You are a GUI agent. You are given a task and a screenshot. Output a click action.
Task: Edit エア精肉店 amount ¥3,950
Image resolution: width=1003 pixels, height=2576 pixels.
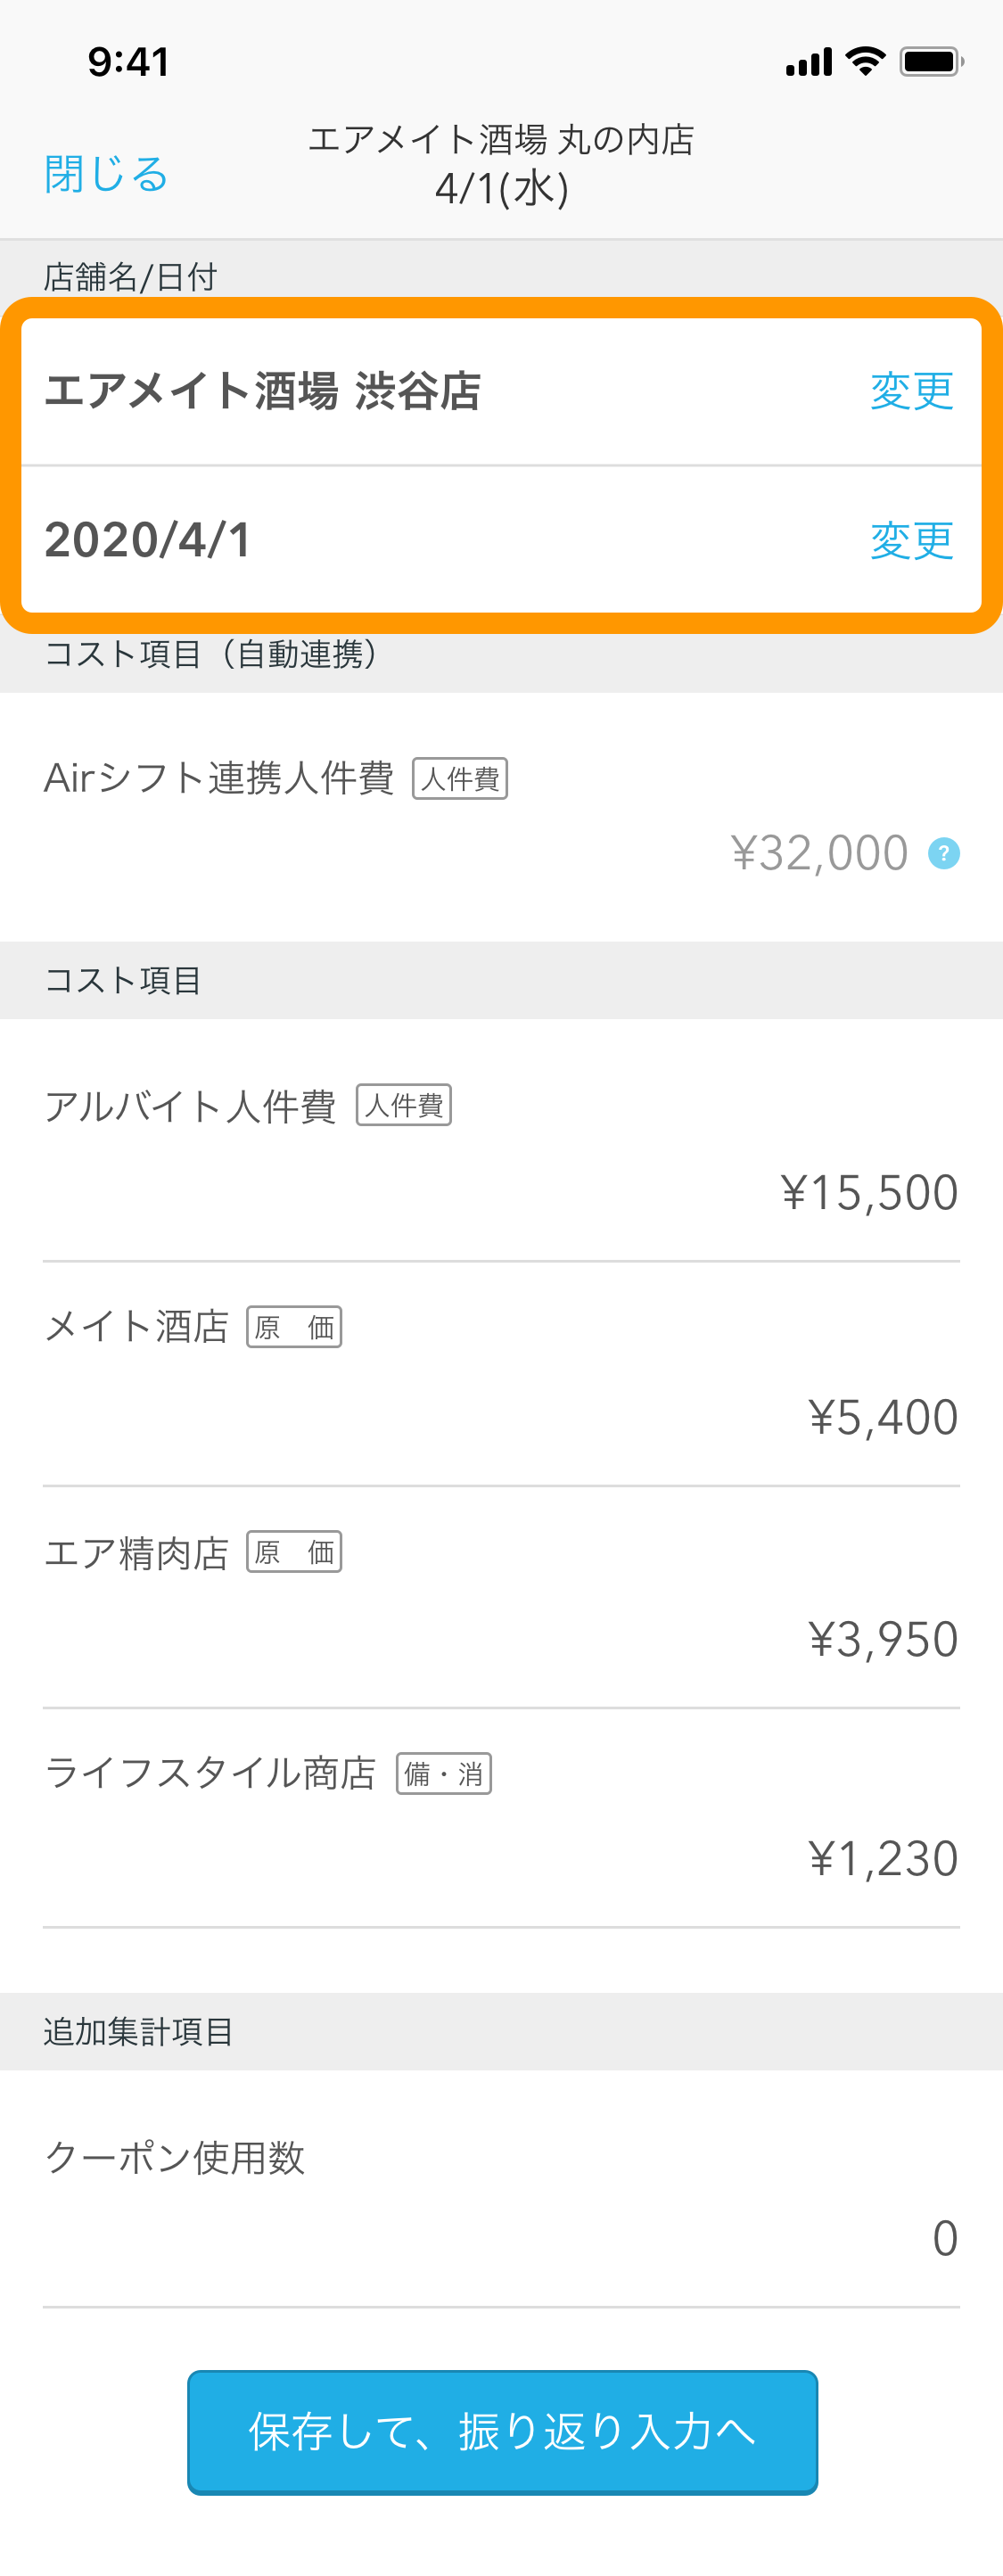click(883, 1639)
